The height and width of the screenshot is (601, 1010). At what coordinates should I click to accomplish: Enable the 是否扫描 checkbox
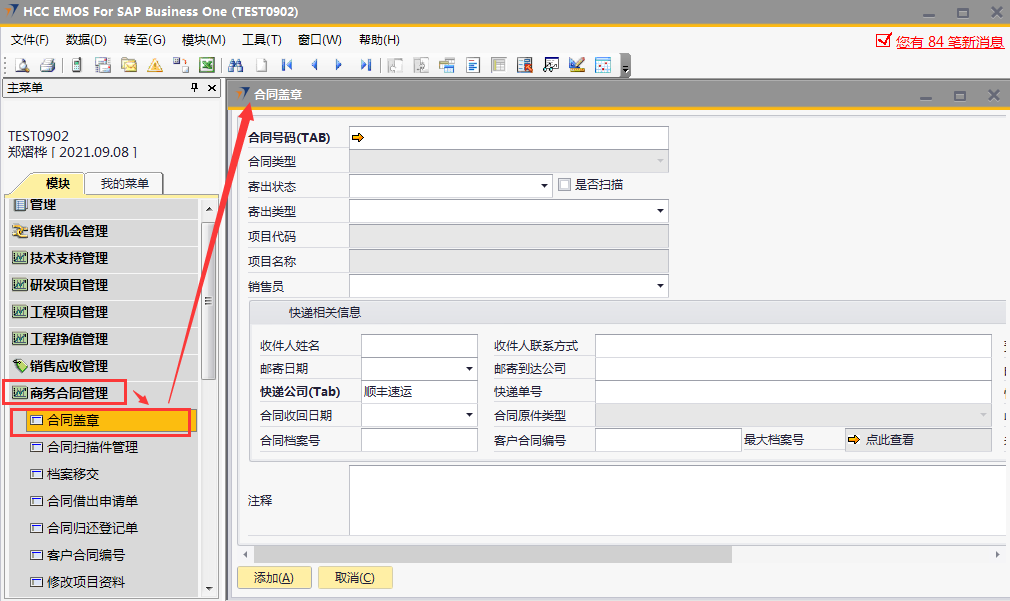click(565, 185)
